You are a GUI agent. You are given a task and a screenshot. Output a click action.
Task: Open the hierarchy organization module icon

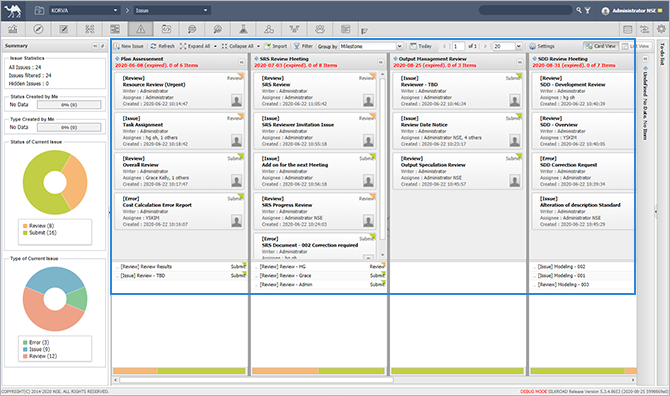coord(294,29)
